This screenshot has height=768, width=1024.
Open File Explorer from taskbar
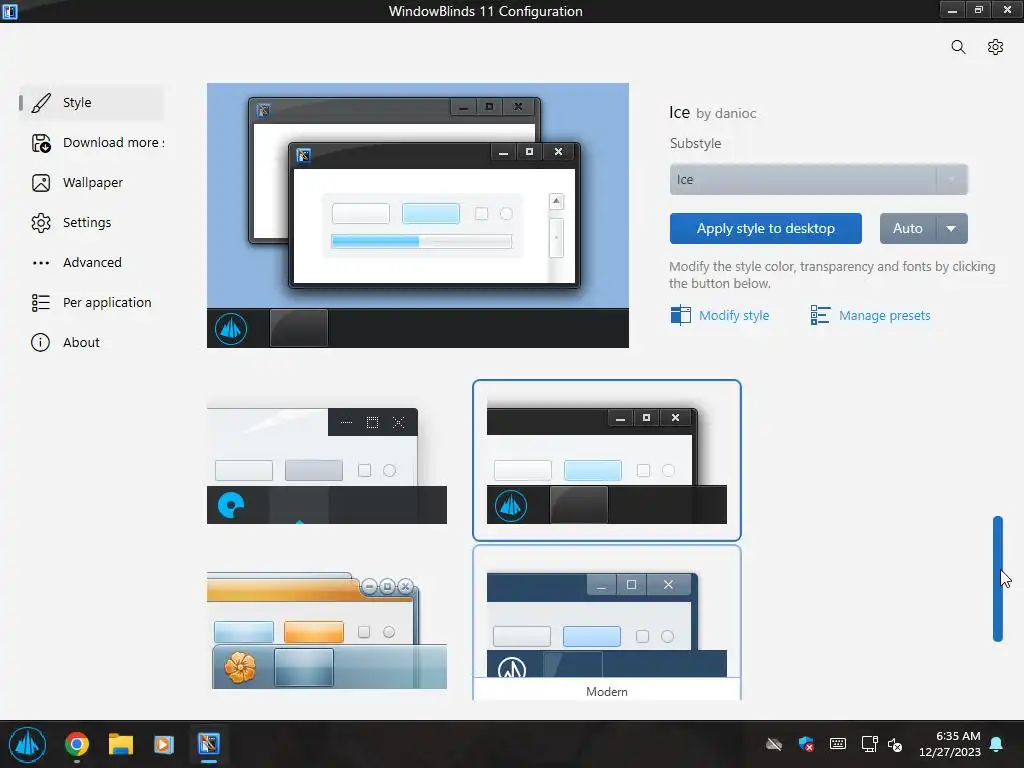pos(121,744)
